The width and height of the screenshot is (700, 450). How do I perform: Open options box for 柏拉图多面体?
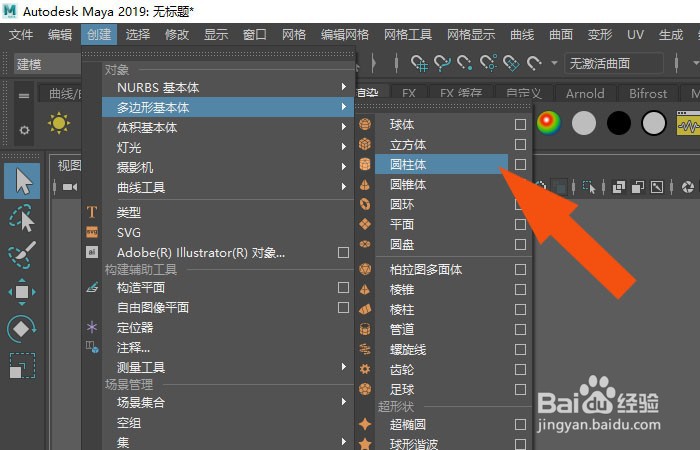pos(520,270)
